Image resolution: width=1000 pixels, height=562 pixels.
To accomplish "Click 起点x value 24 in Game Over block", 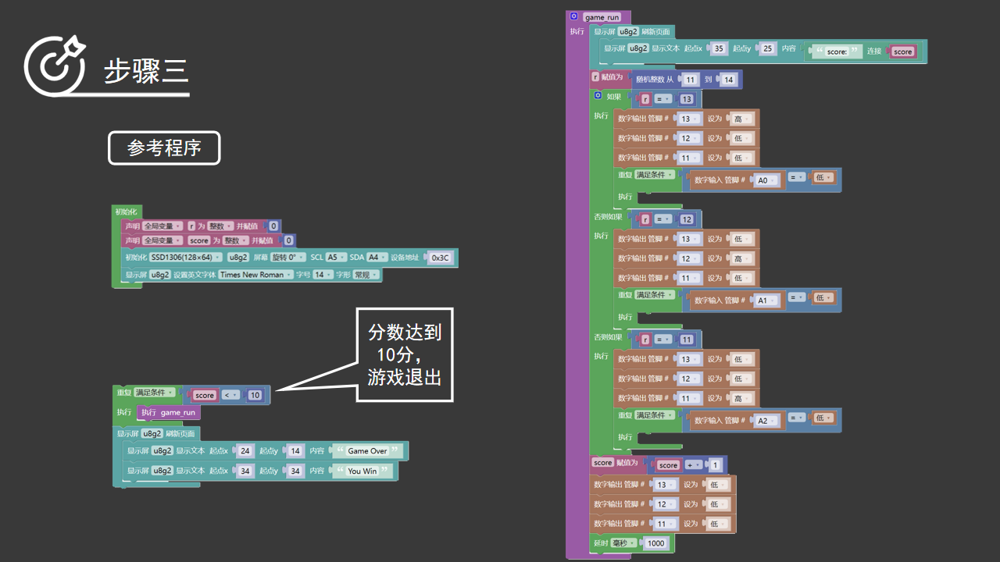I will point(245,451).
